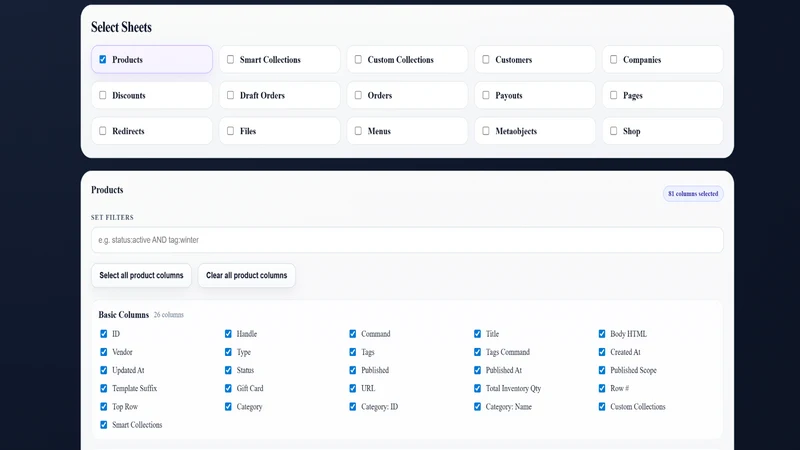Select the Smart Collections sheet card
This screenshot has height=450, width=800.
pyautogui.click(x=280, y=59)
